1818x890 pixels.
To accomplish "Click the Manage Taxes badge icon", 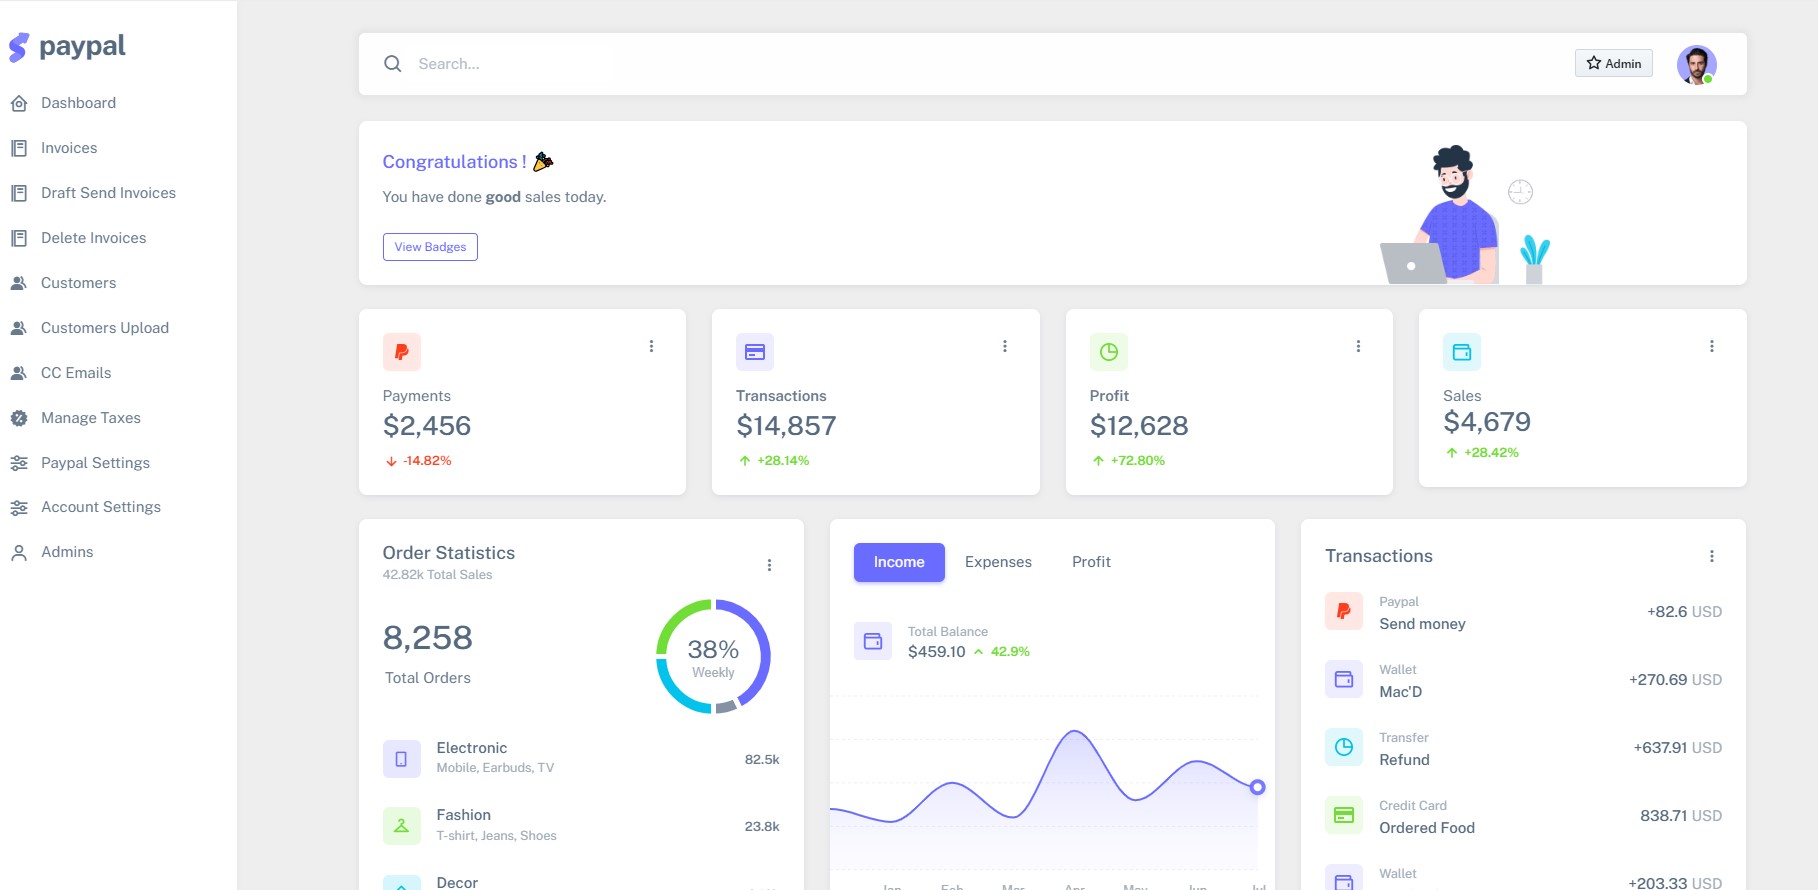I will [x=19, y=418].
